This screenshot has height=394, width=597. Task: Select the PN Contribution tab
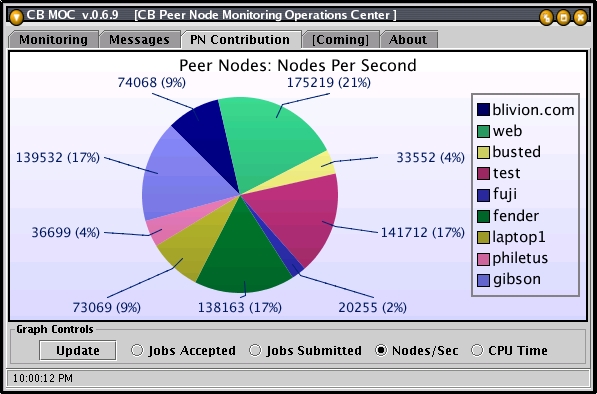point(240,40)
